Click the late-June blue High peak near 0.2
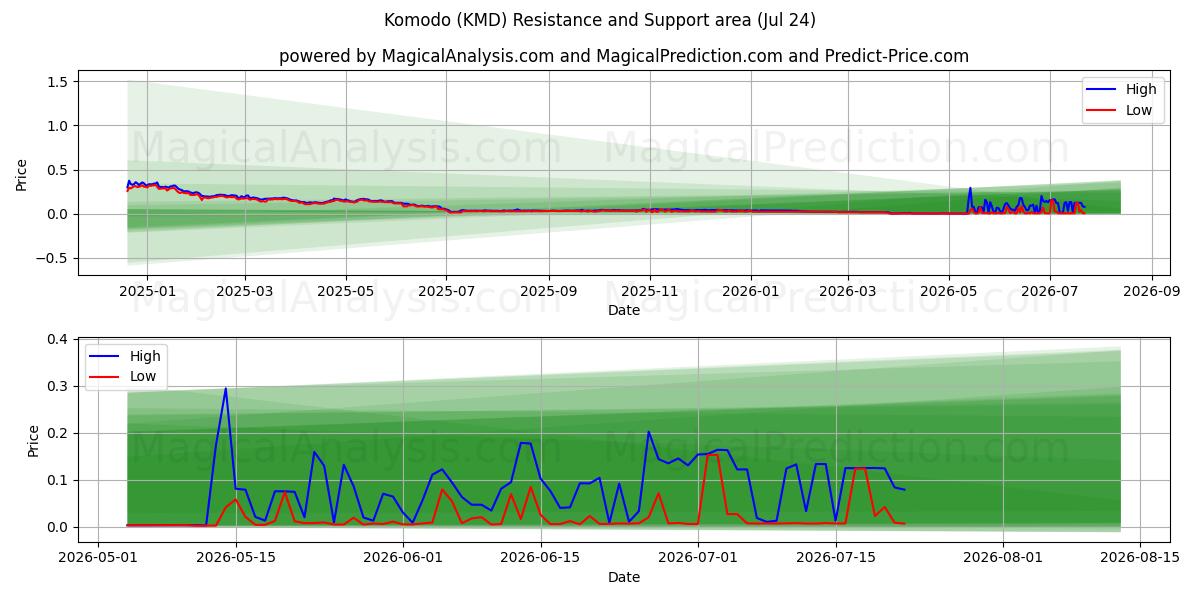 tap(648, 432)
